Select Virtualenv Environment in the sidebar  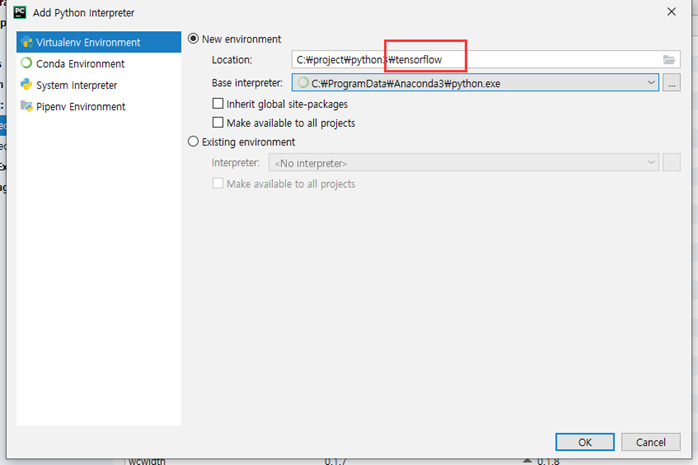point(98,42)
